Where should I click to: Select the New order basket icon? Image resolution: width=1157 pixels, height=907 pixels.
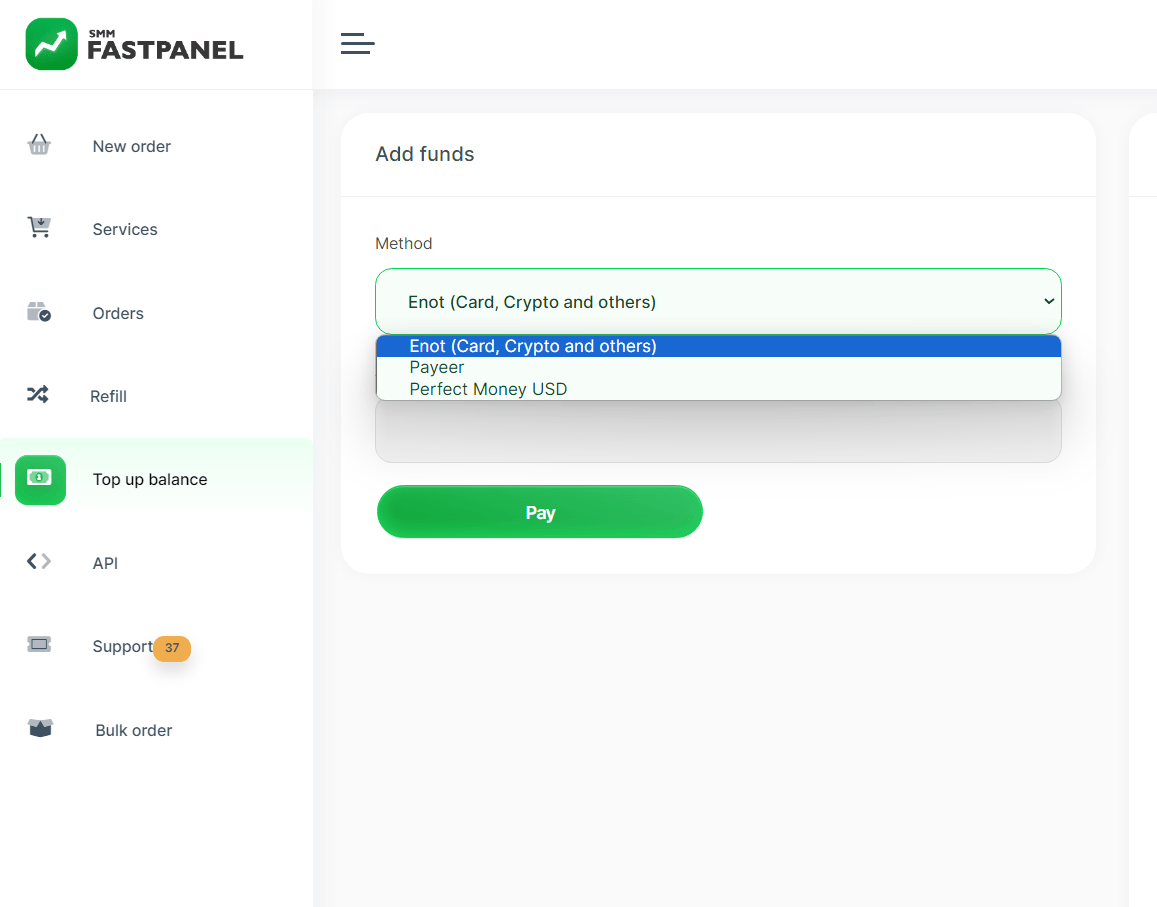pyautogui.click(x=38, y=144)
